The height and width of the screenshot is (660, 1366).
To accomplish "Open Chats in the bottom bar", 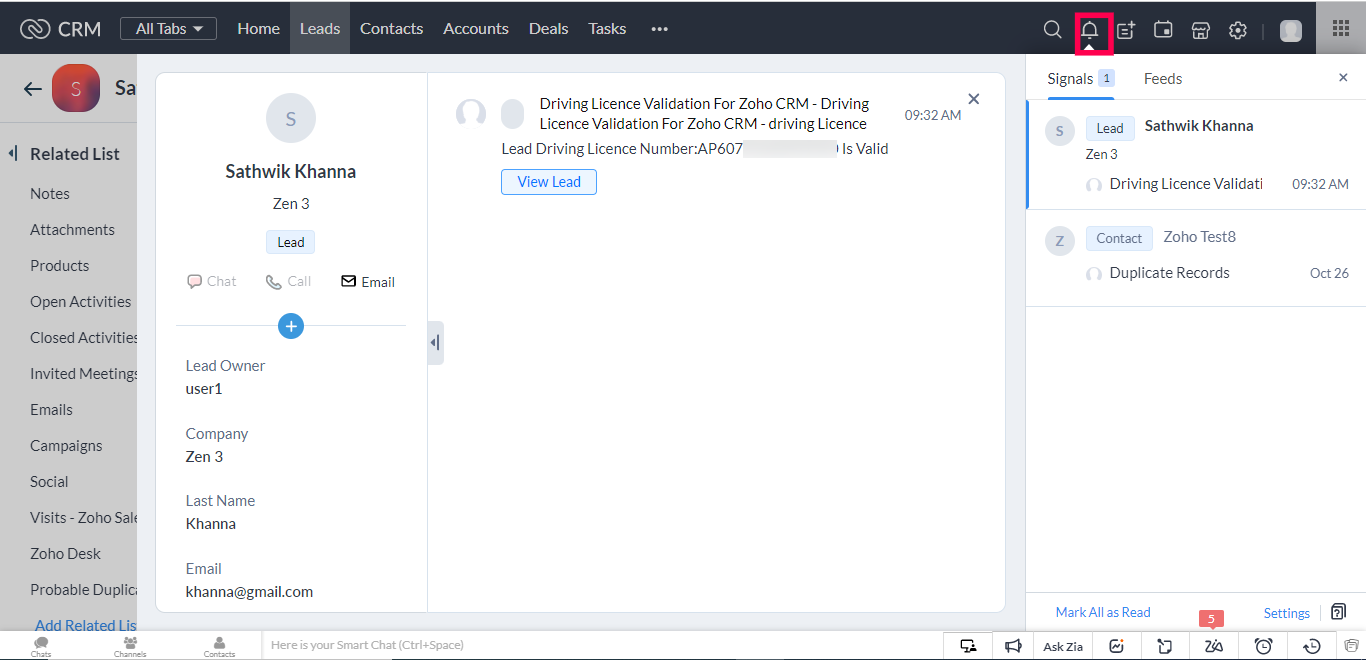I will [41, 647].
